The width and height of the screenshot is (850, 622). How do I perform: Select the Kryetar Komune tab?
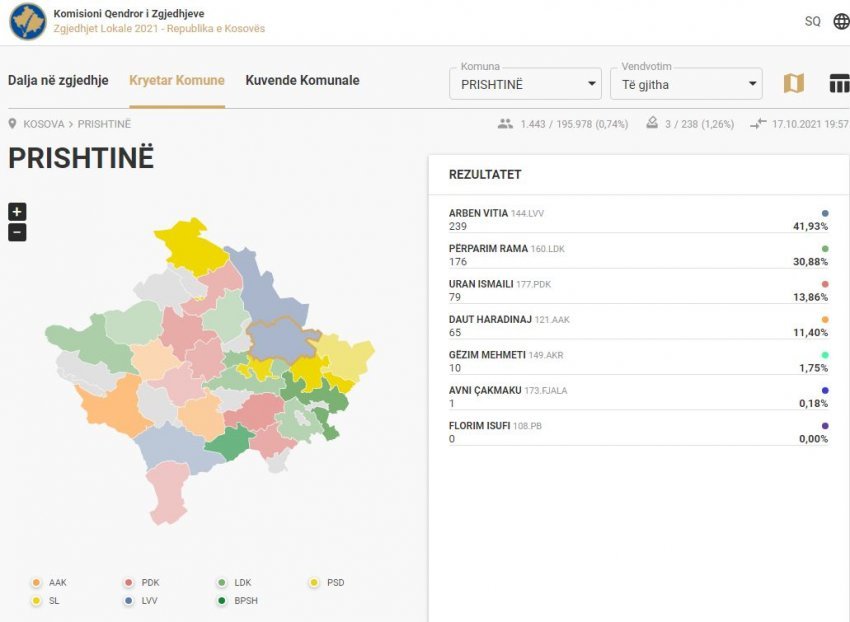pos(177,80)
